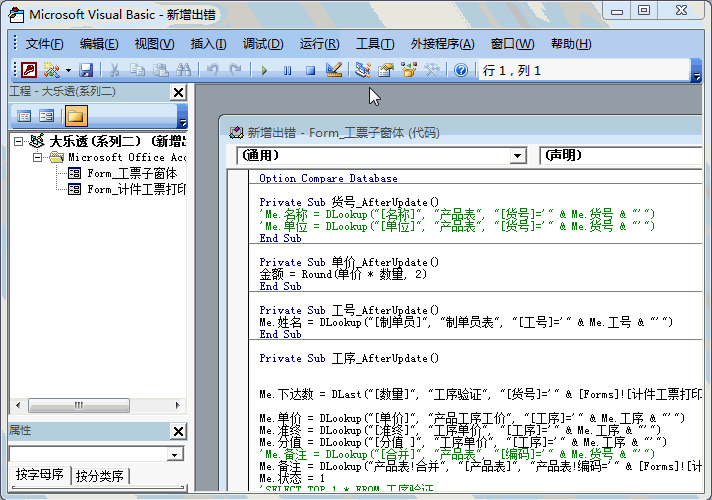Click the project tree scroll left arrow
Screen dimensions: 712x500
[18, 405]
